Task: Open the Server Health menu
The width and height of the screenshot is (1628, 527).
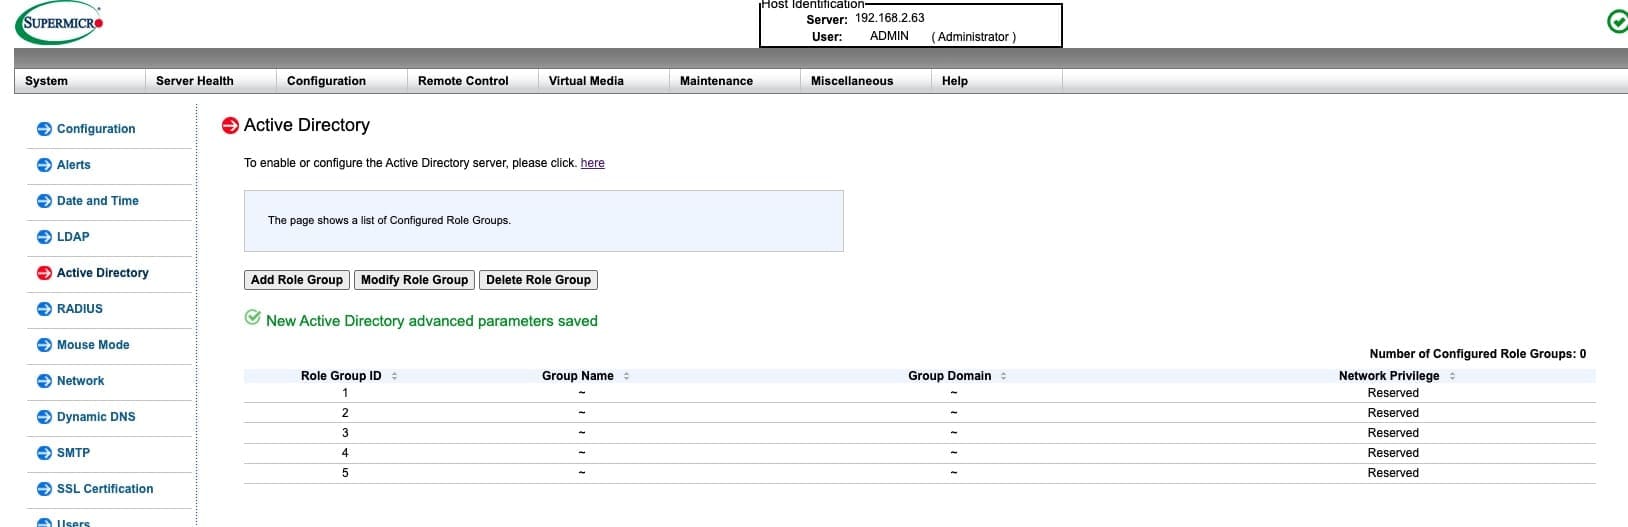Action: [195, 81]
